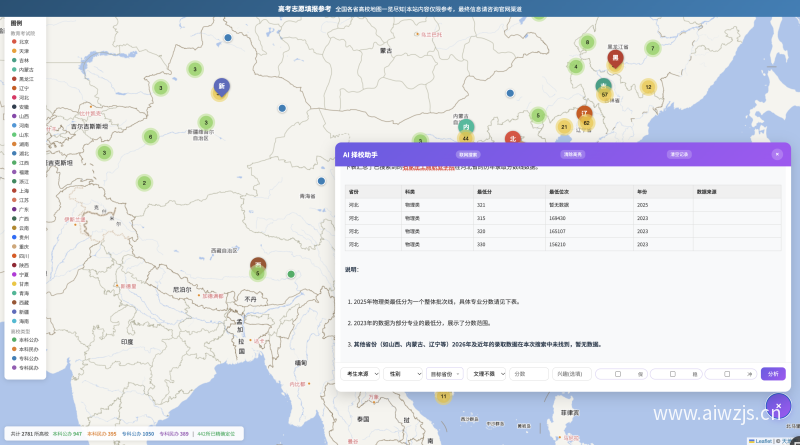This screenshot has width=800, height=445.
Task: Tick the 稳 checkbox
Action: click(672, 374)
